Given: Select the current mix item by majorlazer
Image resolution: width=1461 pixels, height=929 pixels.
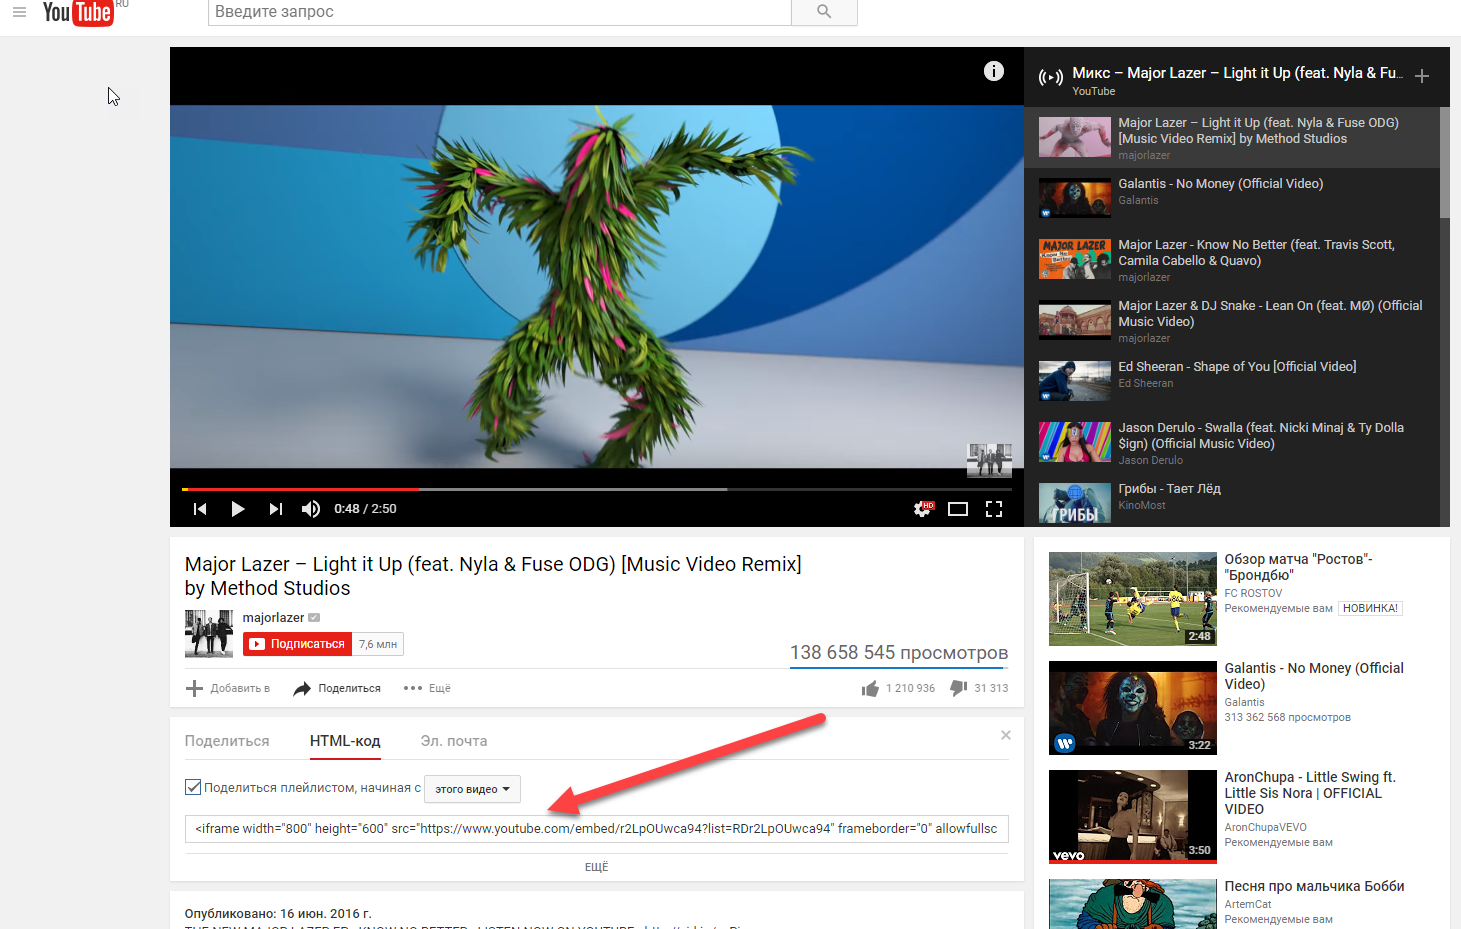Looking at the screenshot, I should pyautogui.click(x=1232, y=138).
